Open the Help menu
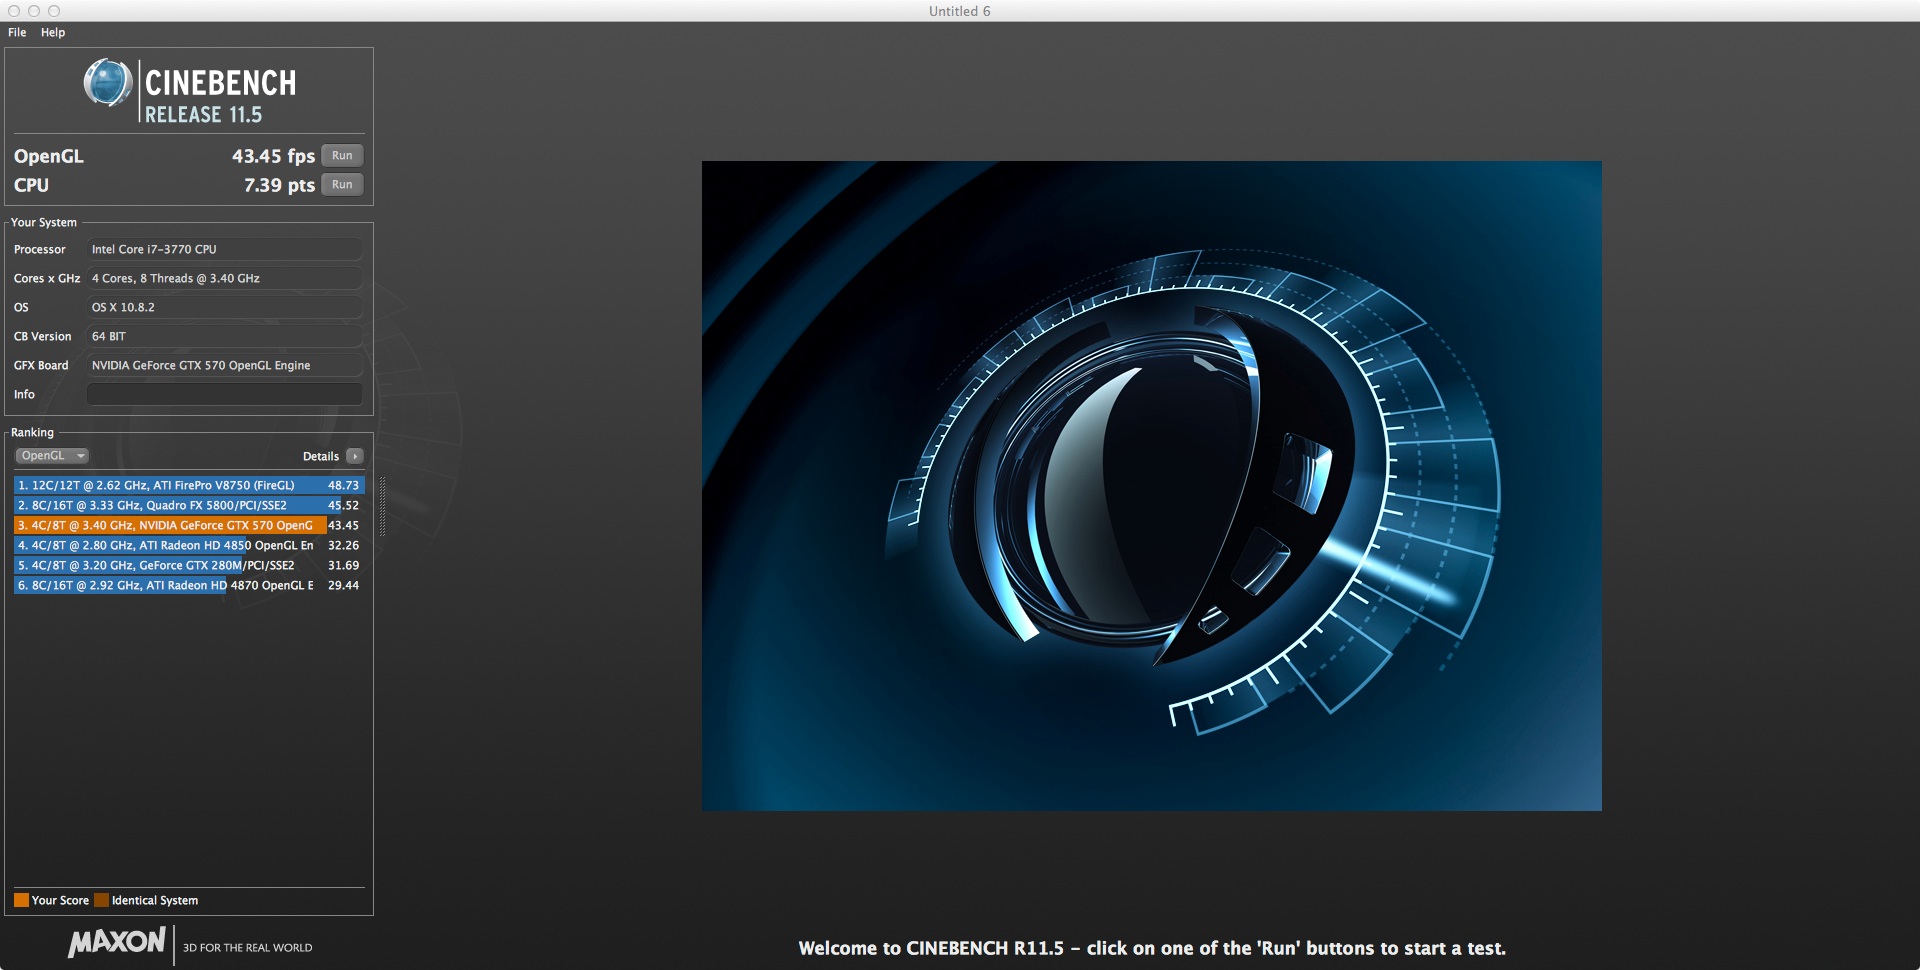Image resolution: width=1920 pixels, height=970 pixels. click(53, 32)
